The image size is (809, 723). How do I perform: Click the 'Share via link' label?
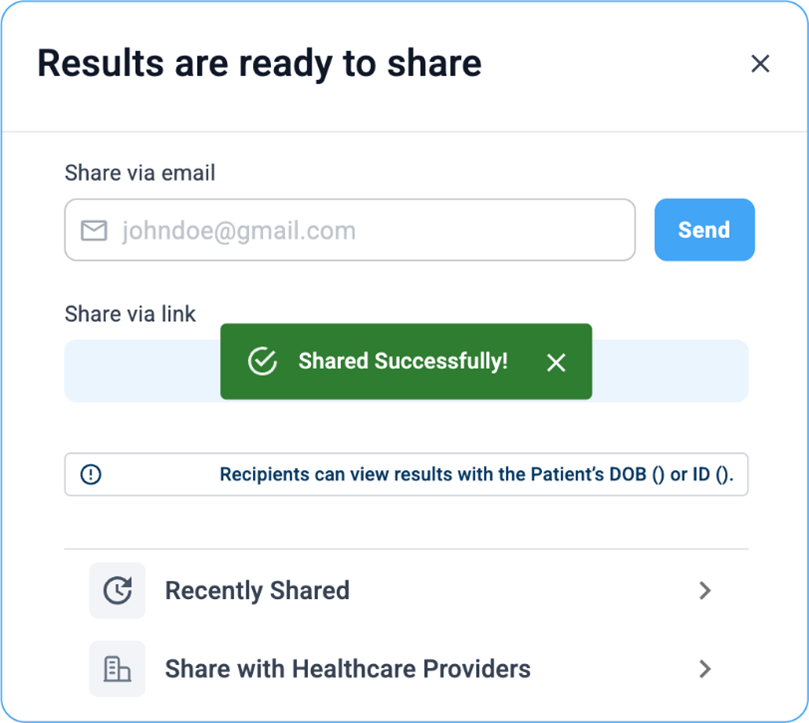click(x=130, y=314)
